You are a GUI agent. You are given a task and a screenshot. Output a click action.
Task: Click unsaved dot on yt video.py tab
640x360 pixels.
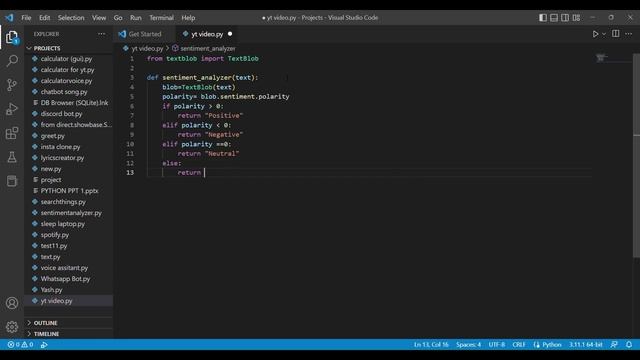(x=230, y=34)
